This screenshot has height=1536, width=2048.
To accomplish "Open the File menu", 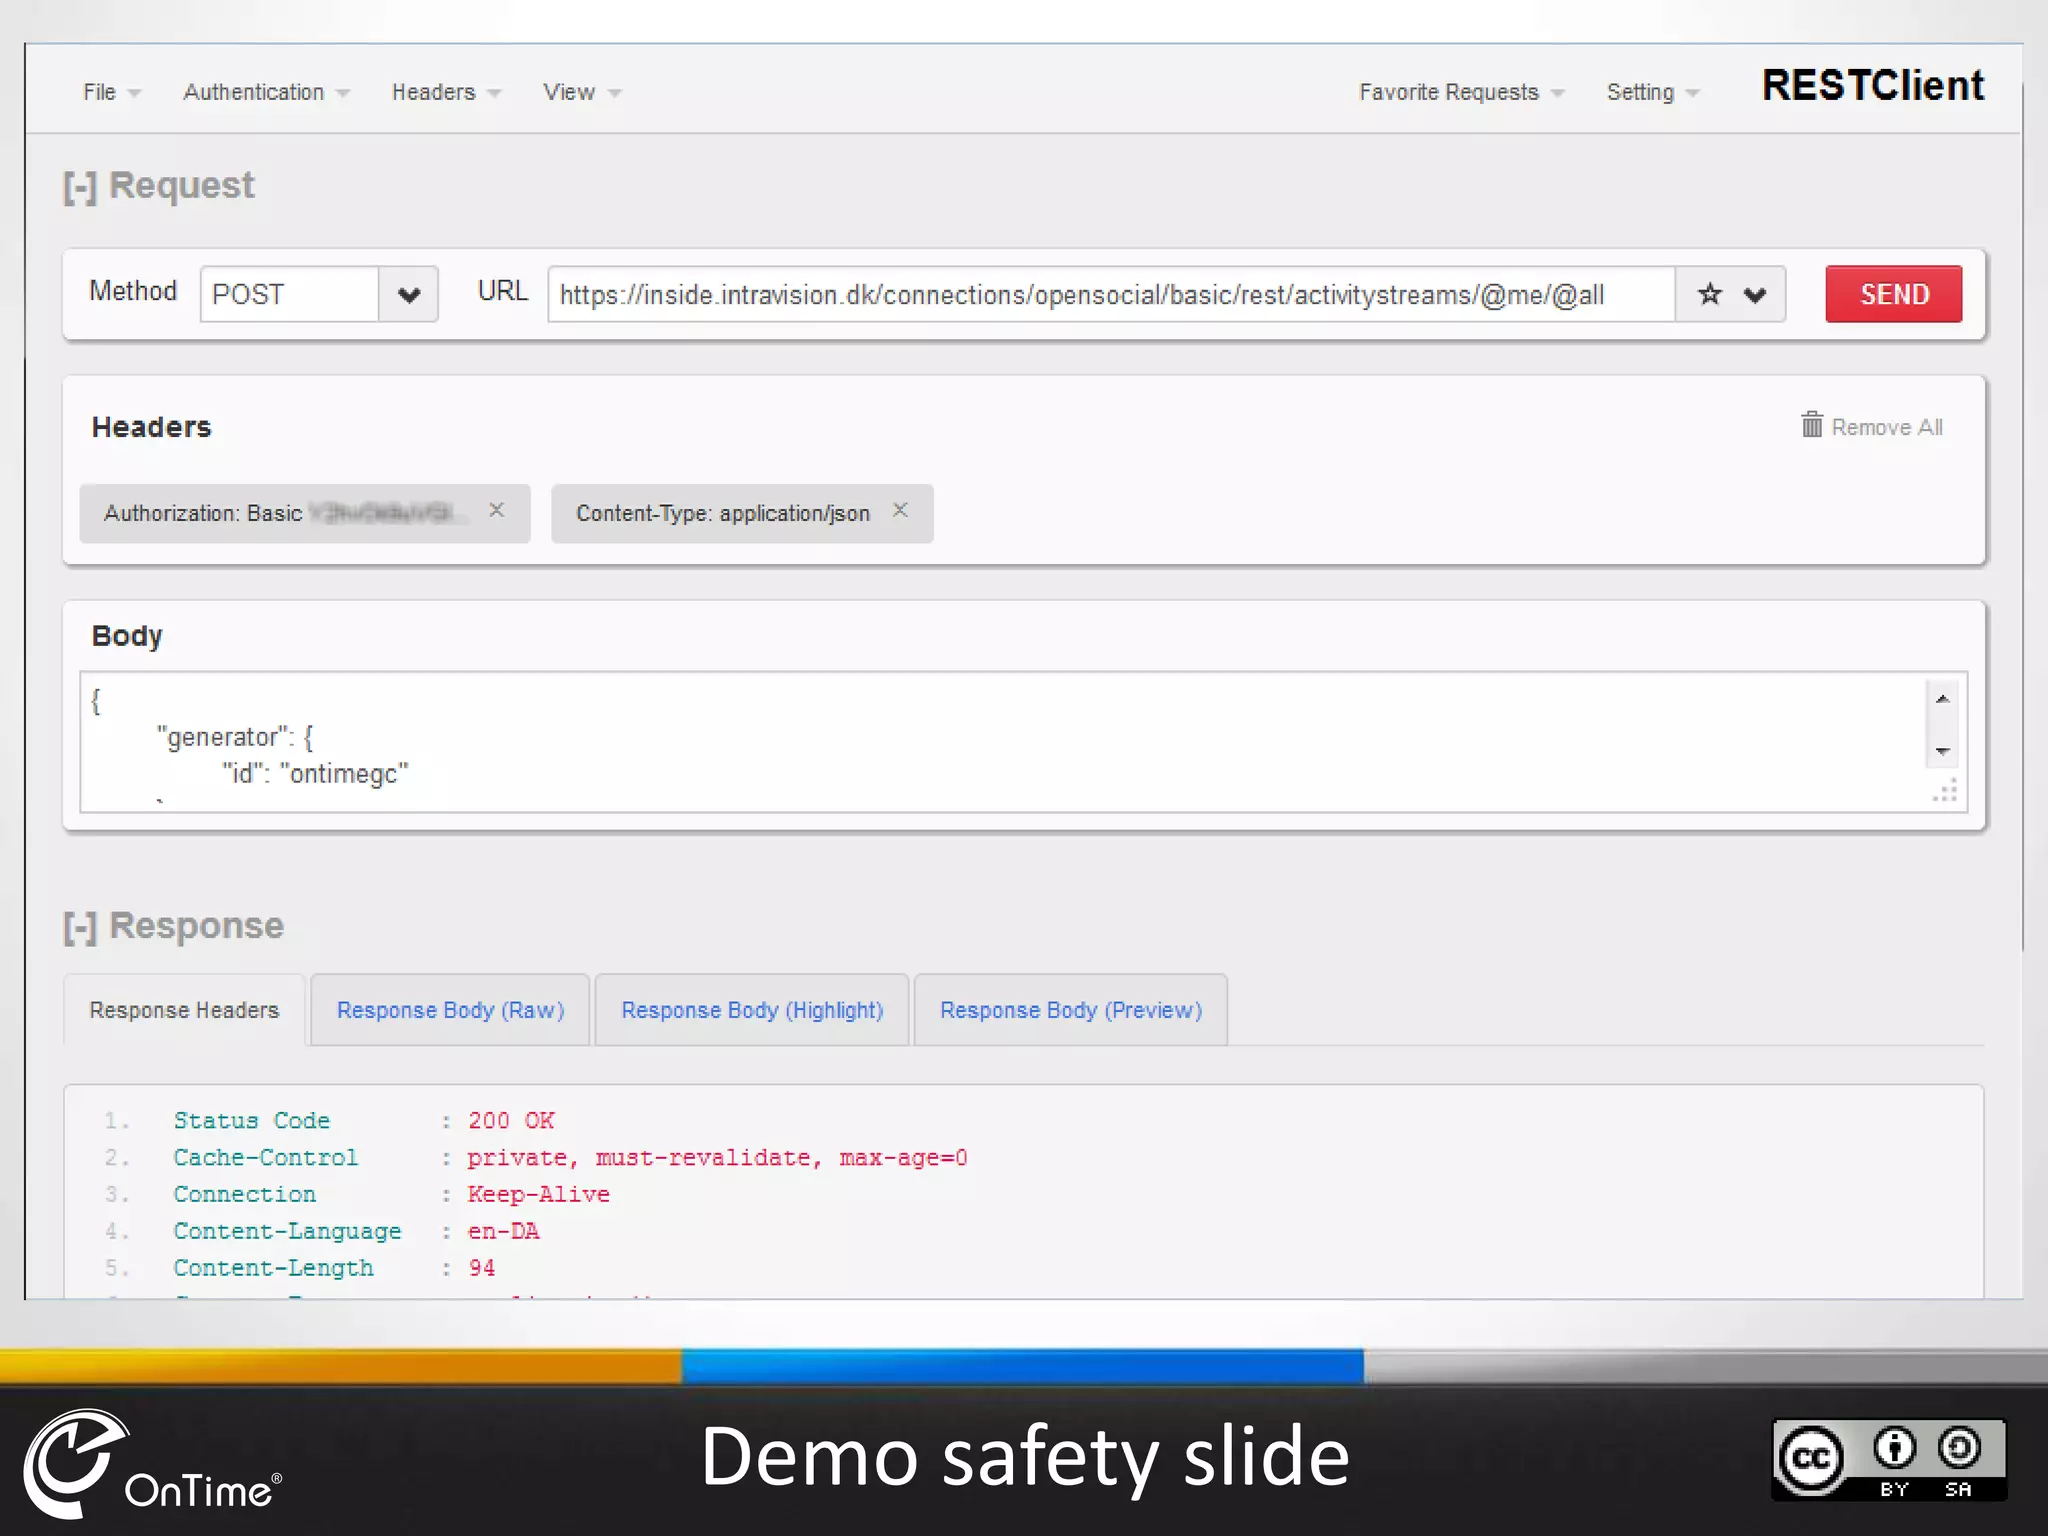I will [x=111, y=92].
